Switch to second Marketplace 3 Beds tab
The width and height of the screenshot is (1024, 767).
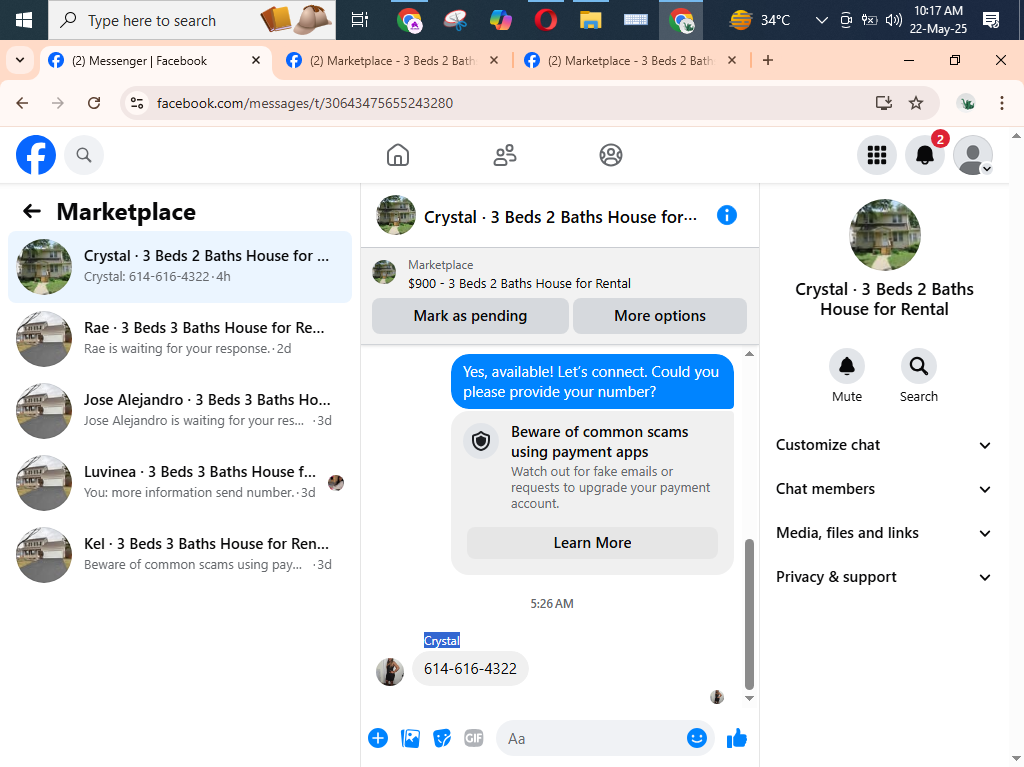tap(393, 61)
